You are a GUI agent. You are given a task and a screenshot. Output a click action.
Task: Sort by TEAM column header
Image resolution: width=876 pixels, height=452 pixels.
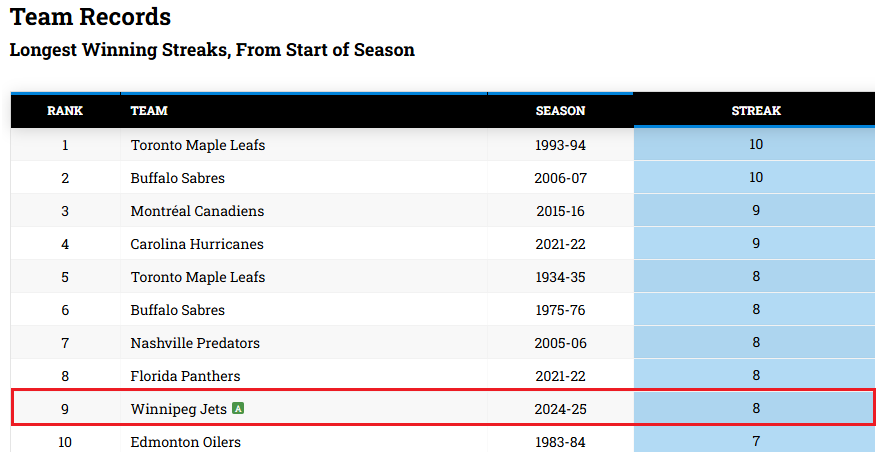149,111
